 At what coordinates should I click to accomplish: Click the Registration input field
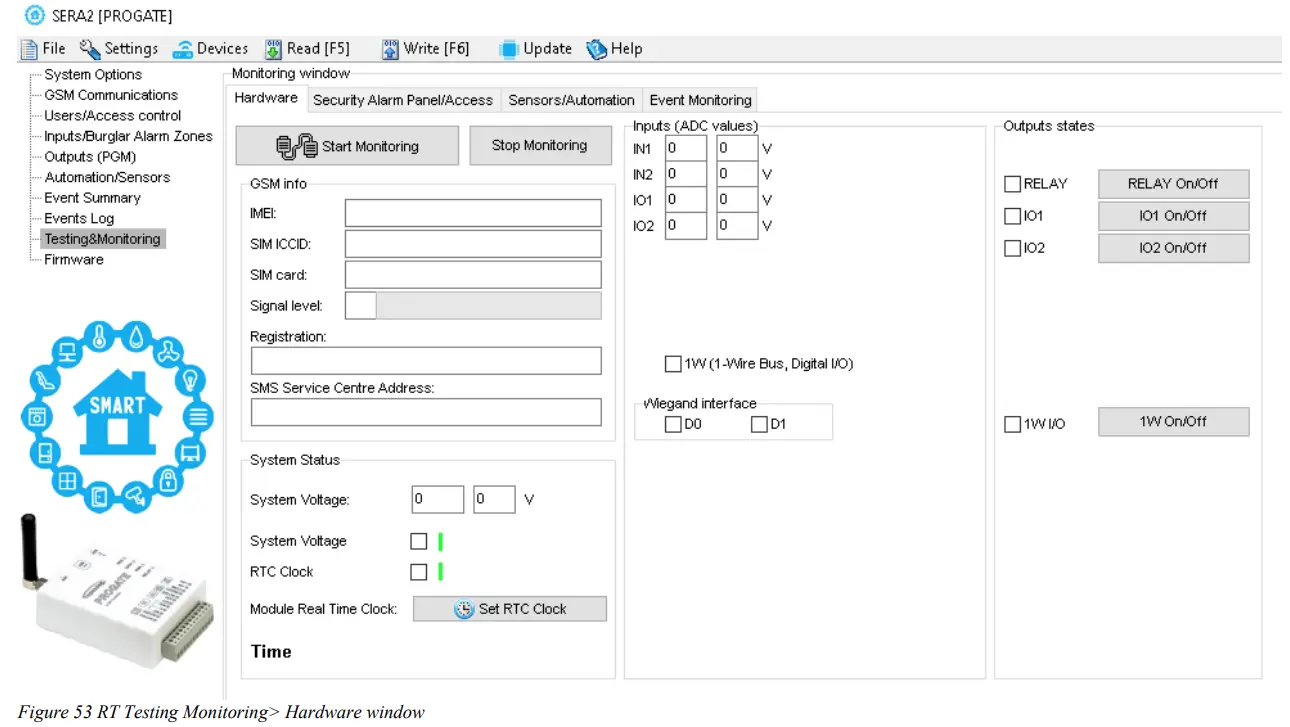pyautogui.click(x=426, y=361)
